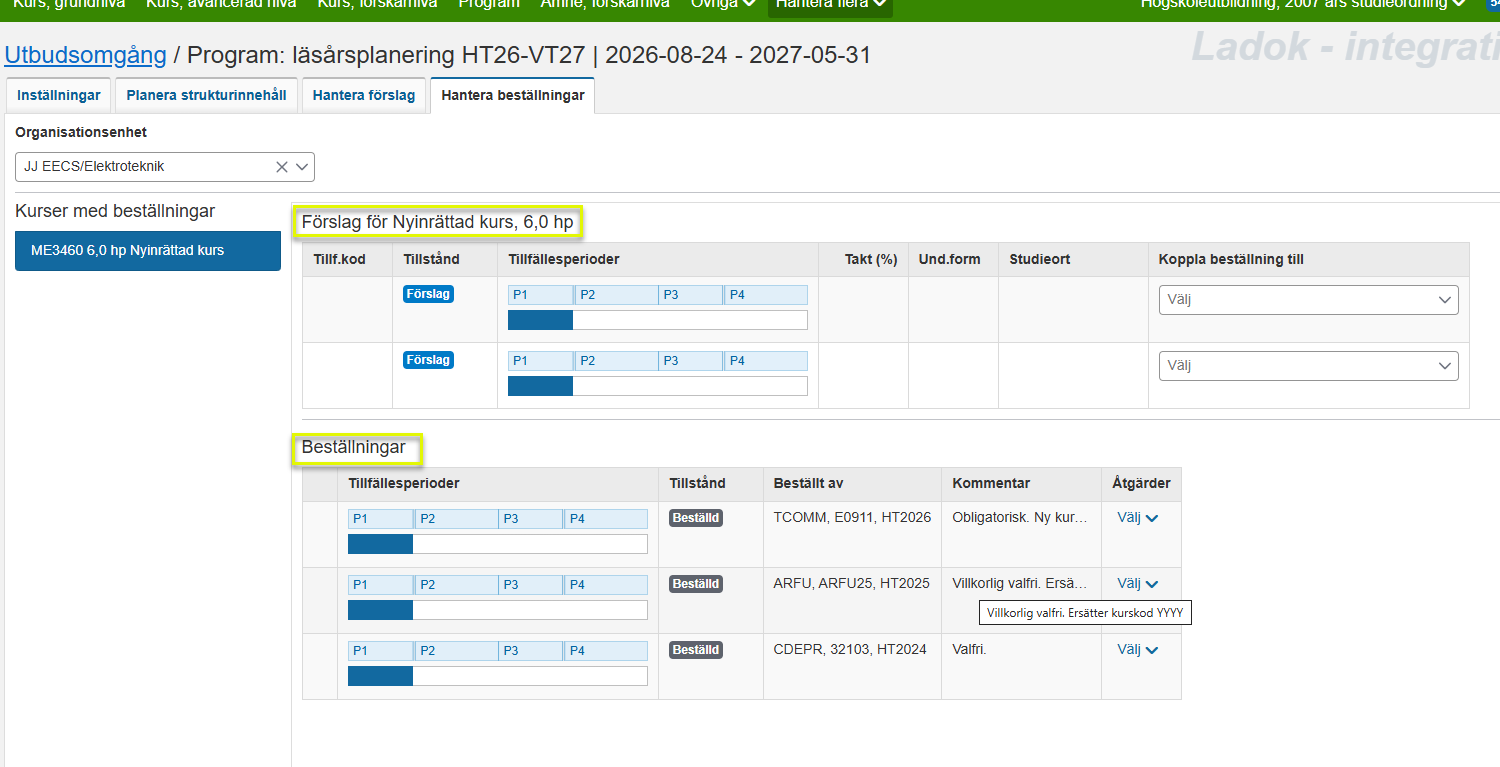Click the Förslag badge in first proposal row

(x=428, y=294)
